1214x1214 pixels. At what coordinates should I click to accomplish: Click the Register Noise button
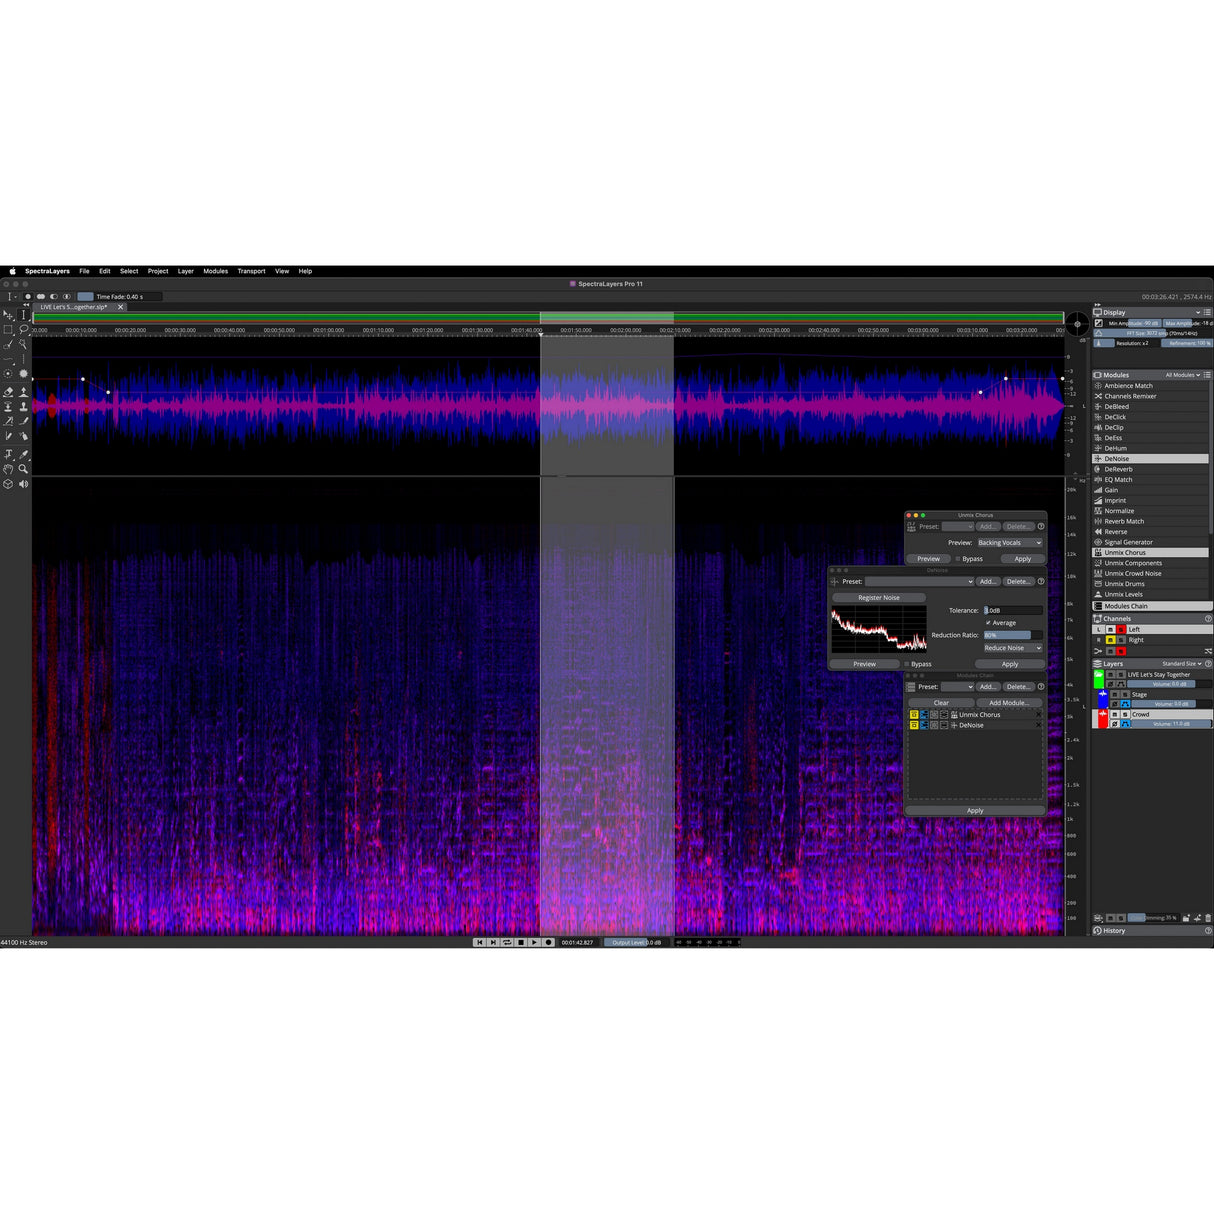tap(877, 597)
